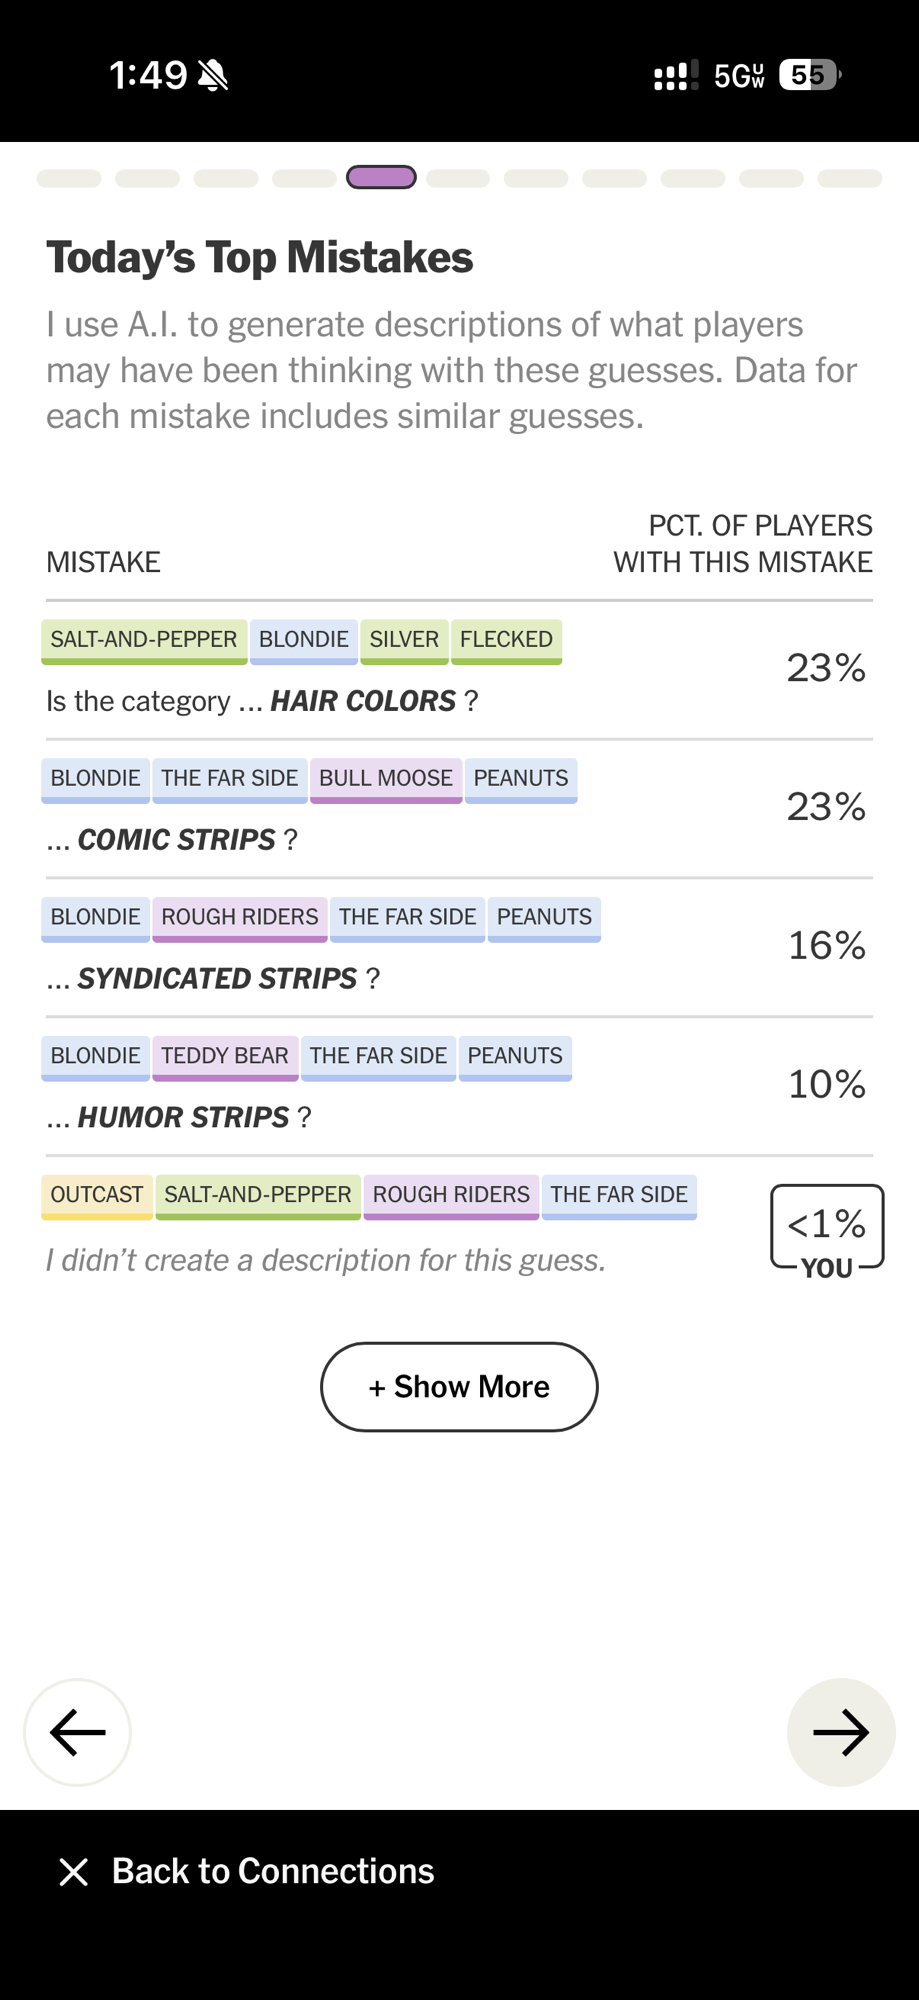Select the highlighted purple page indicator

coord(381,178)
